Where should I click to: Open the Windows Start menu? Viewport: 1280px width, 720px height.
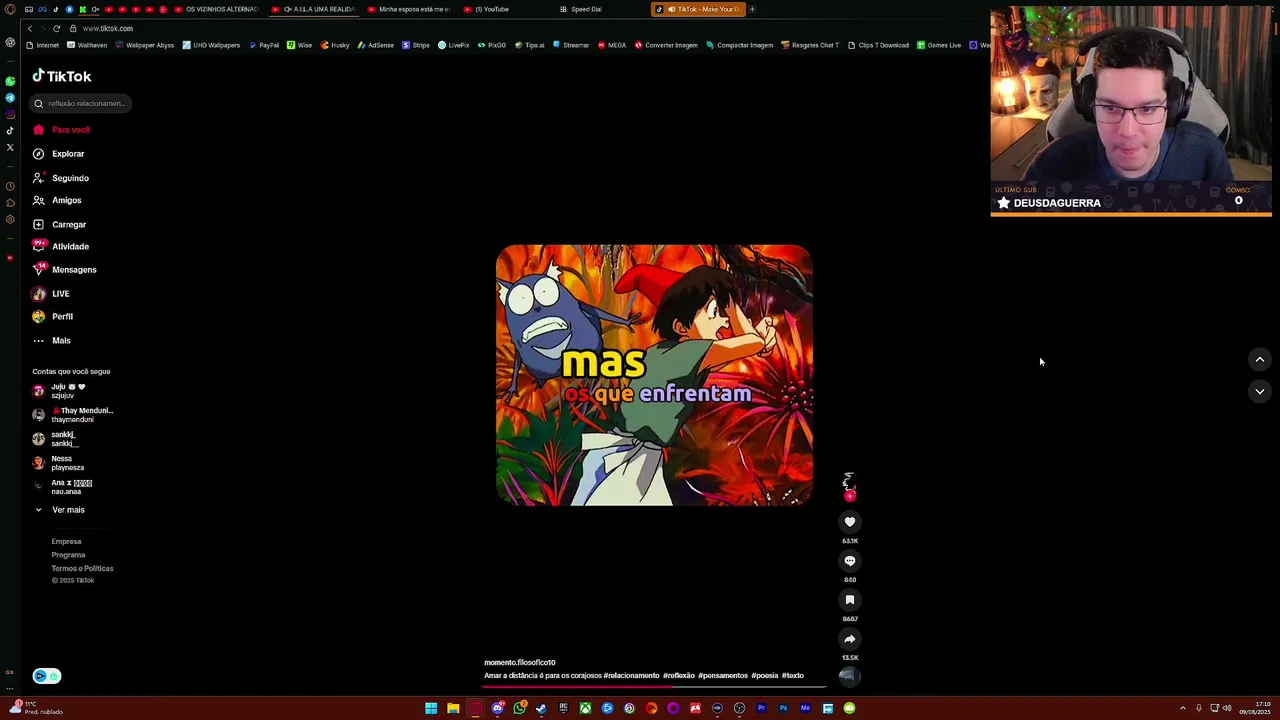point(431,708)
